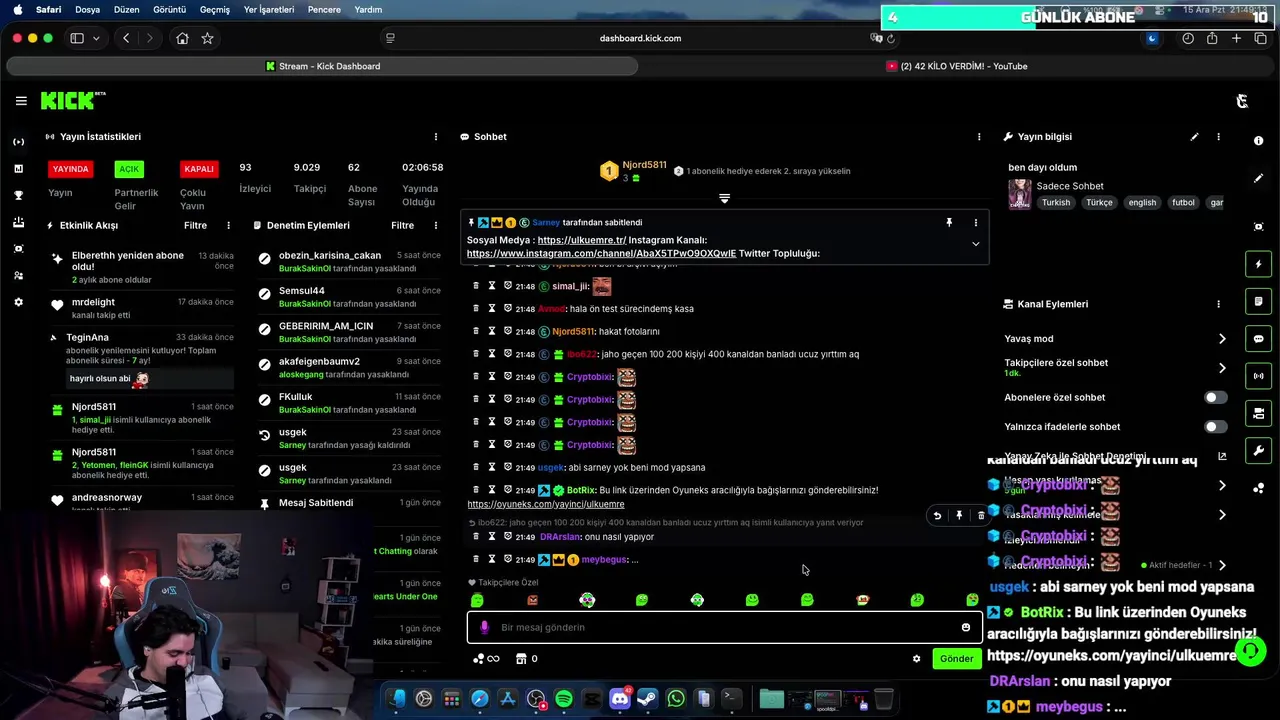The height and width of the screenshot is (720, 1280).
Task: Click the wrench widget icon in right rail
Action: (1258, 451)
